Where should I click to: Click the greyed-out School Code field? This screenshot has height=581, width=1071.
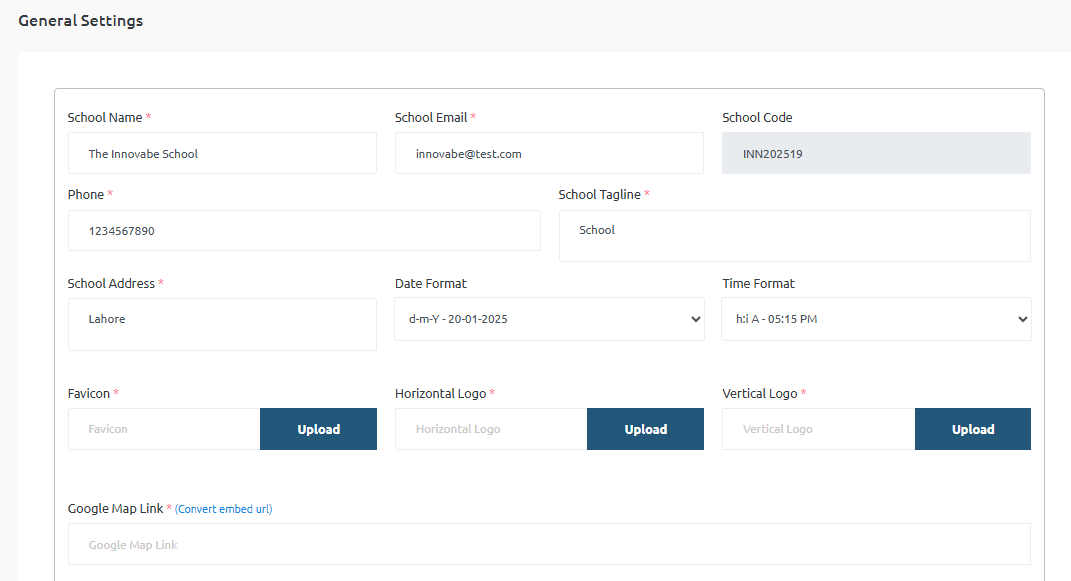tap(876, 154)
